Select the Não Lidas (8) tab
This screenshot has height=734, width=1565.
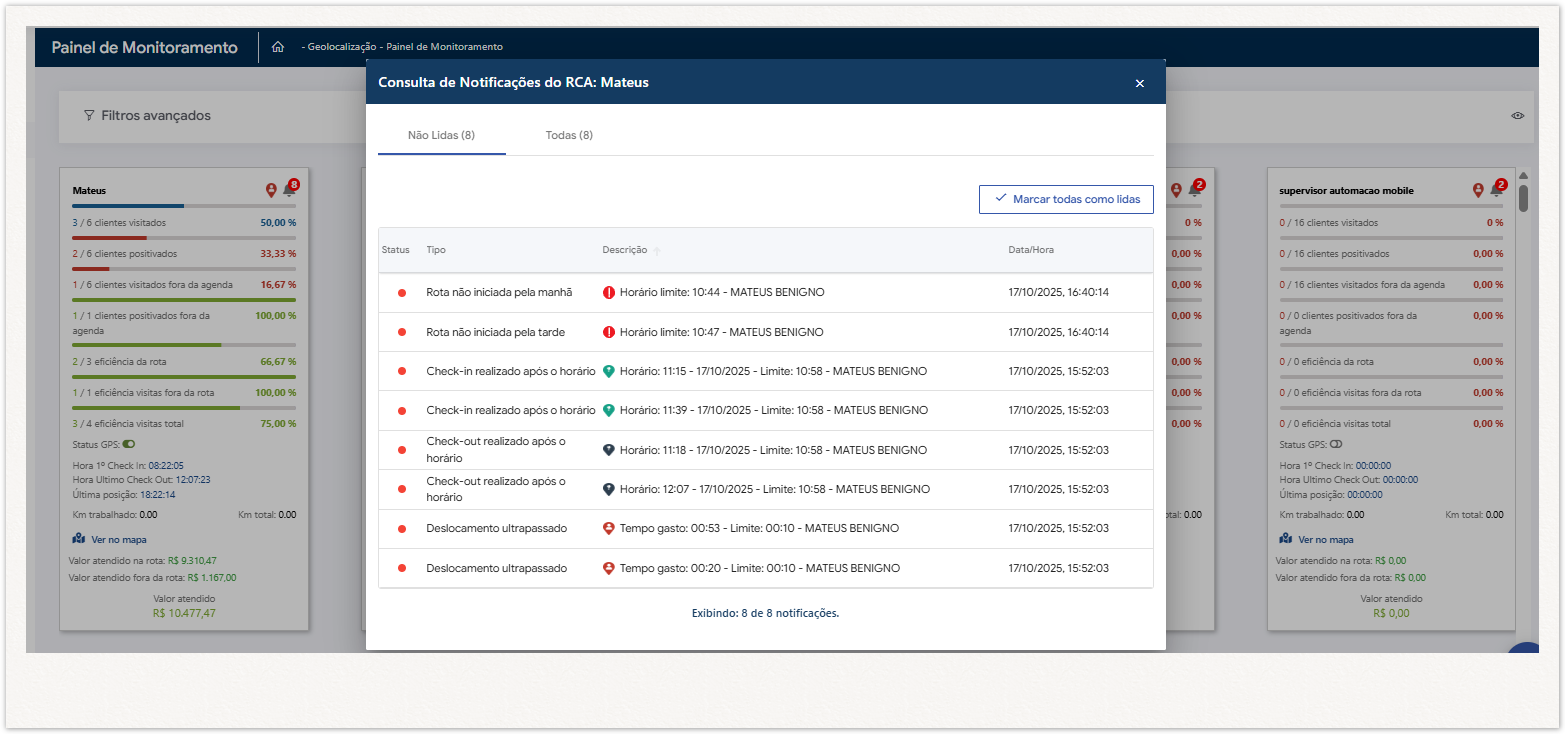click(x=441, y=135)
